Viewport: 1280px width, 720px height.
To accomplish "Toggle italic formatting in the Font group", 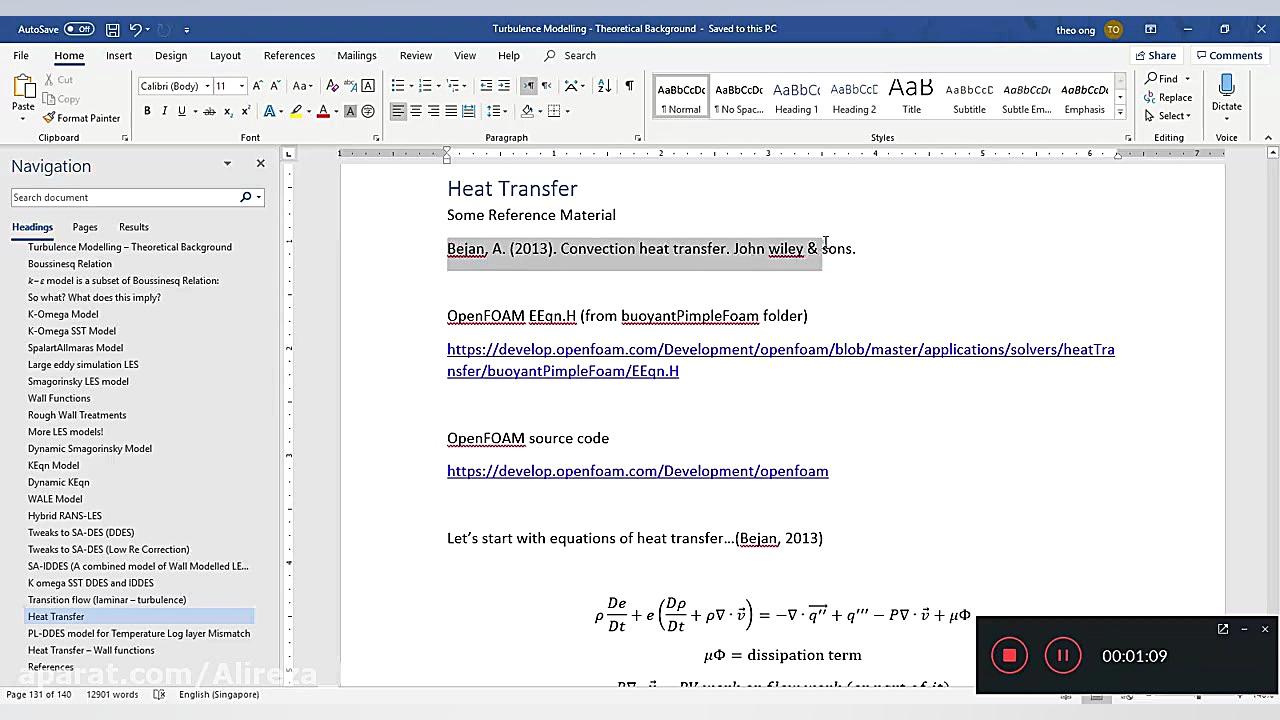I will 164,111.
